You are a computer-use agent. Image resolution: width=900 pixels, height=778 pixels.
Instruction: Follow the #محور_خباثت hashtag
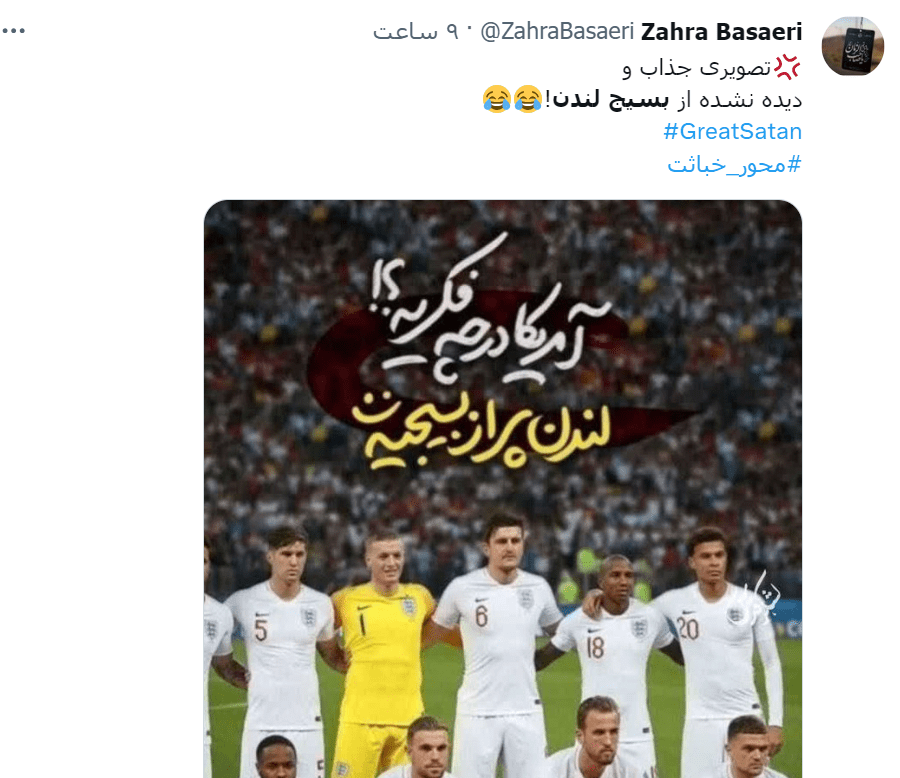tap(734, 165)
